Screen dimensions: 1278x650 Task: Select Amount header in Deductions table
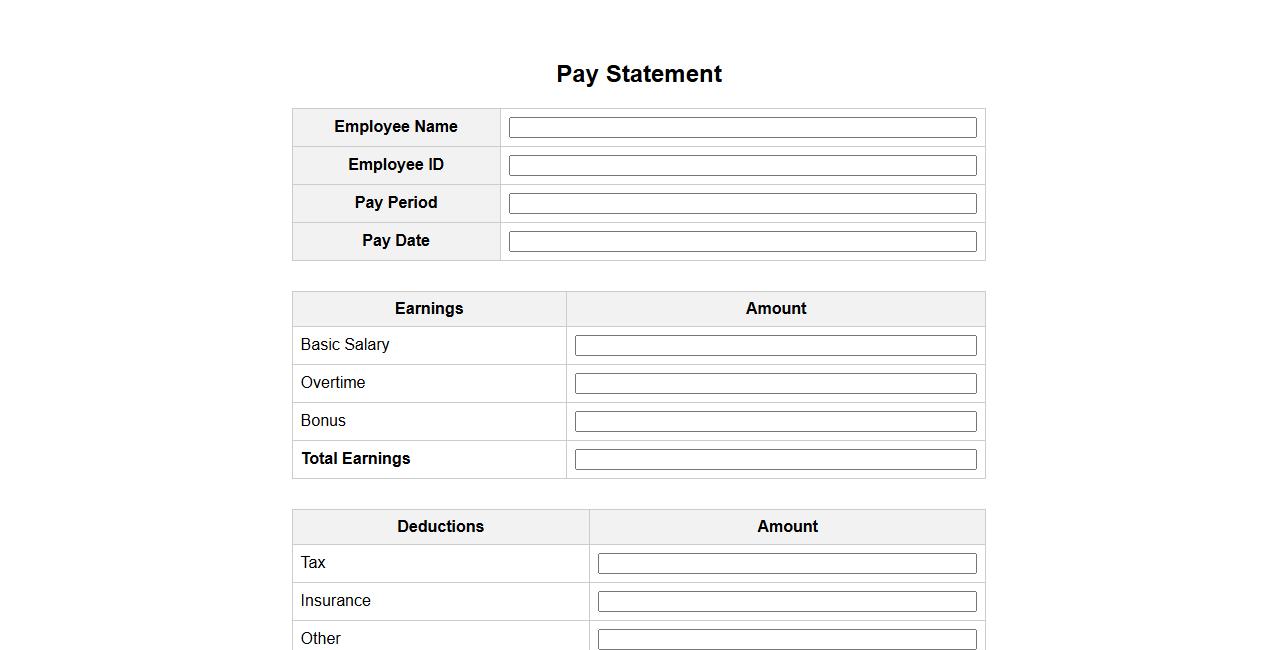point(787,527)
